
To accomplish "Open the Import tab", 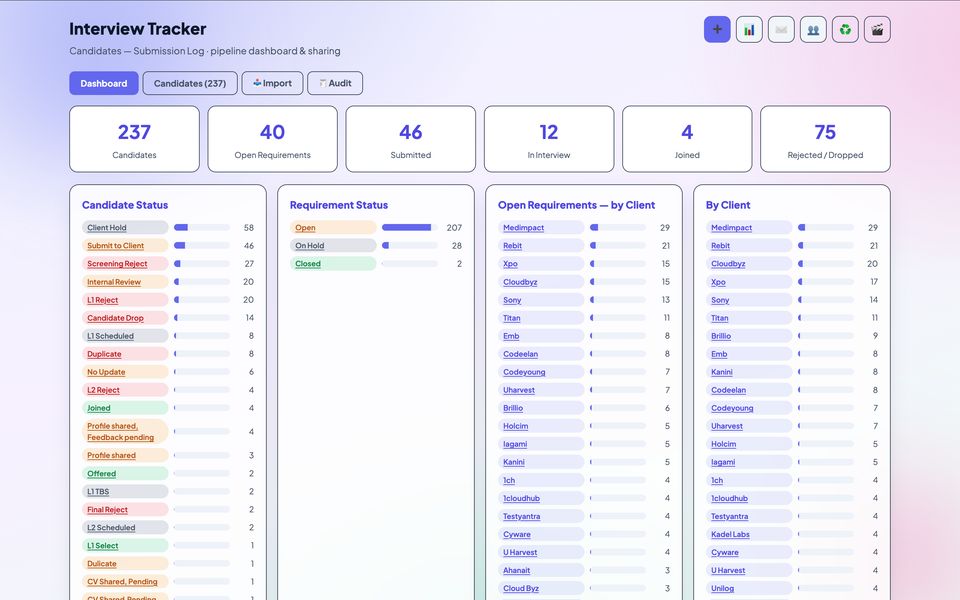I will [x=272, y=83].
